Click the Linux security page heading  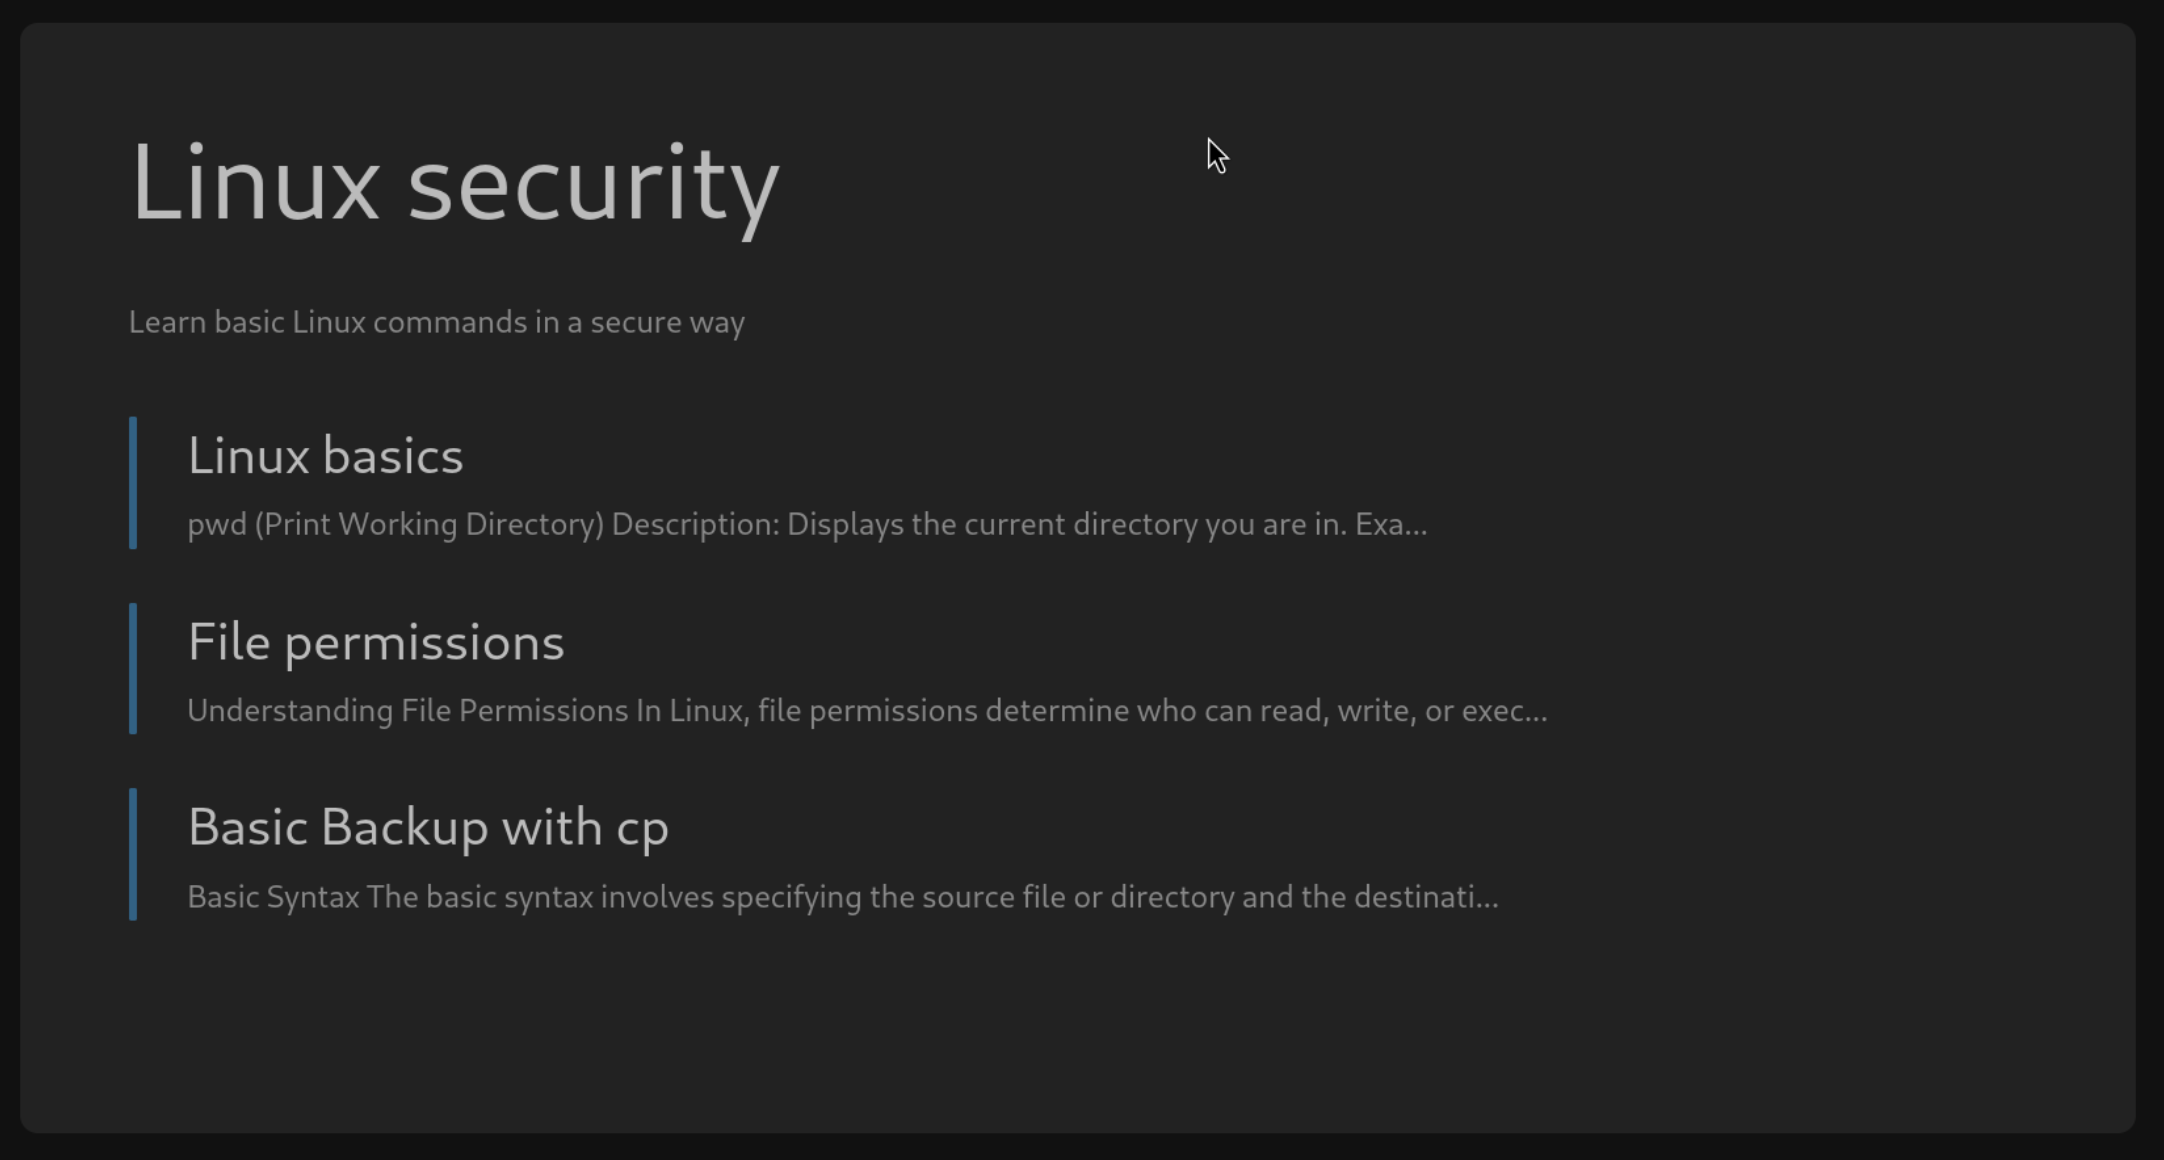coord(454,184)
